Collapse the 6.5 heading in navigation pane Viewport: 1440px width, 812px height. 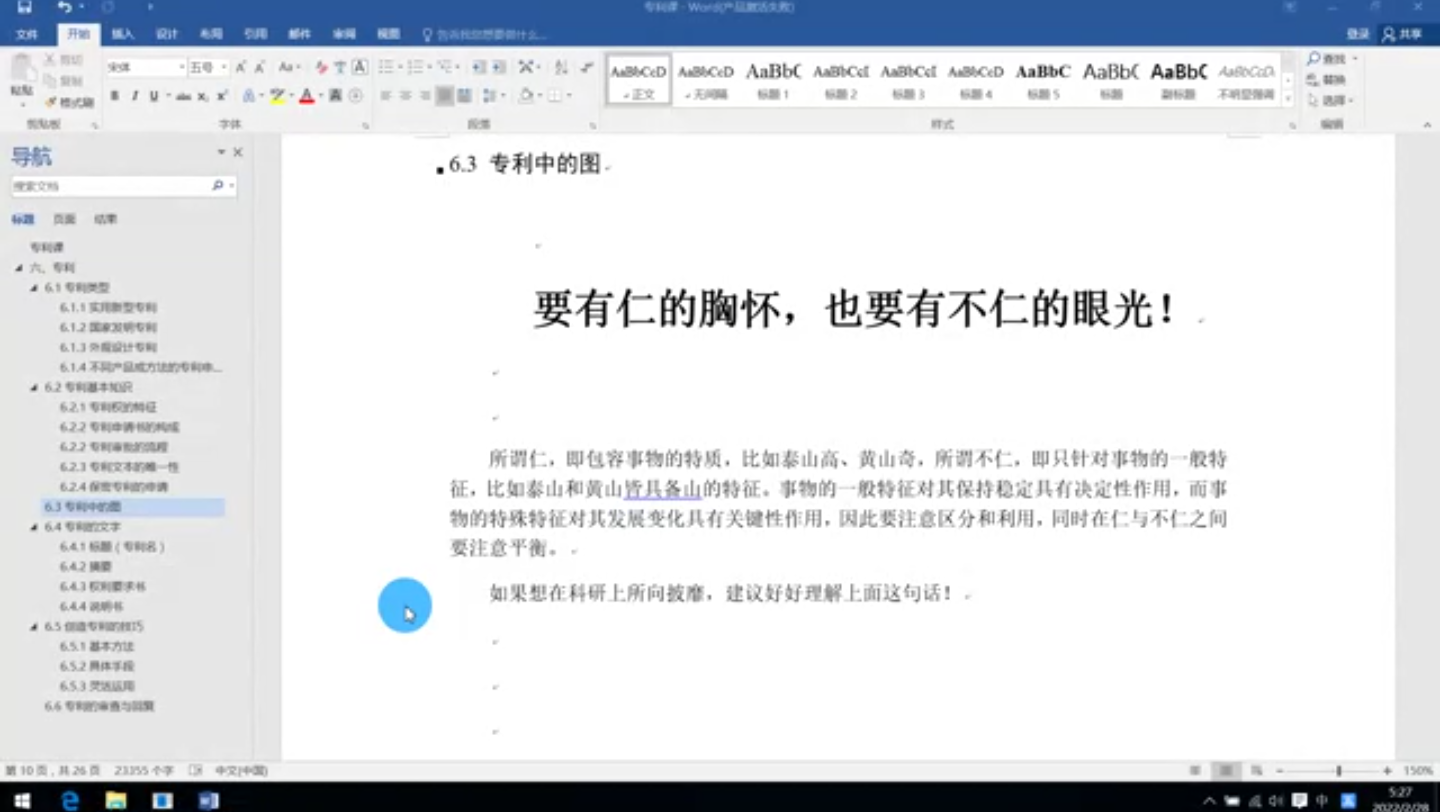[x=34, y=627]
